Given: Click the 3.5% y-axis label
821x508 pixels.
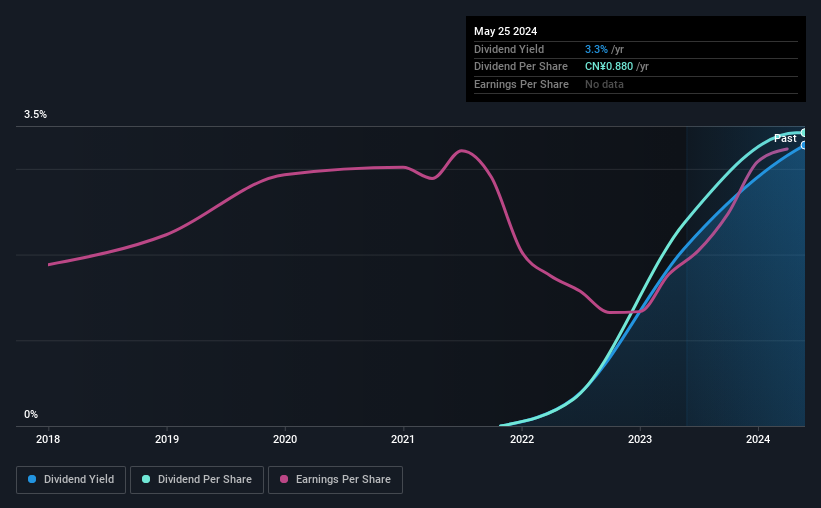Looking at the screenshot, I should click(x=35, y=114).
